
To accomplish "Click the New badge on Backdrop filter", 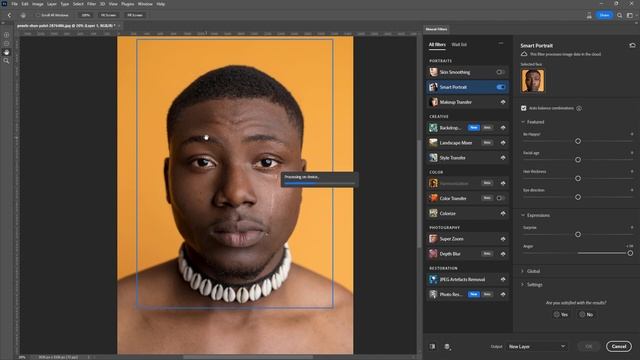I will click(473, 128).
